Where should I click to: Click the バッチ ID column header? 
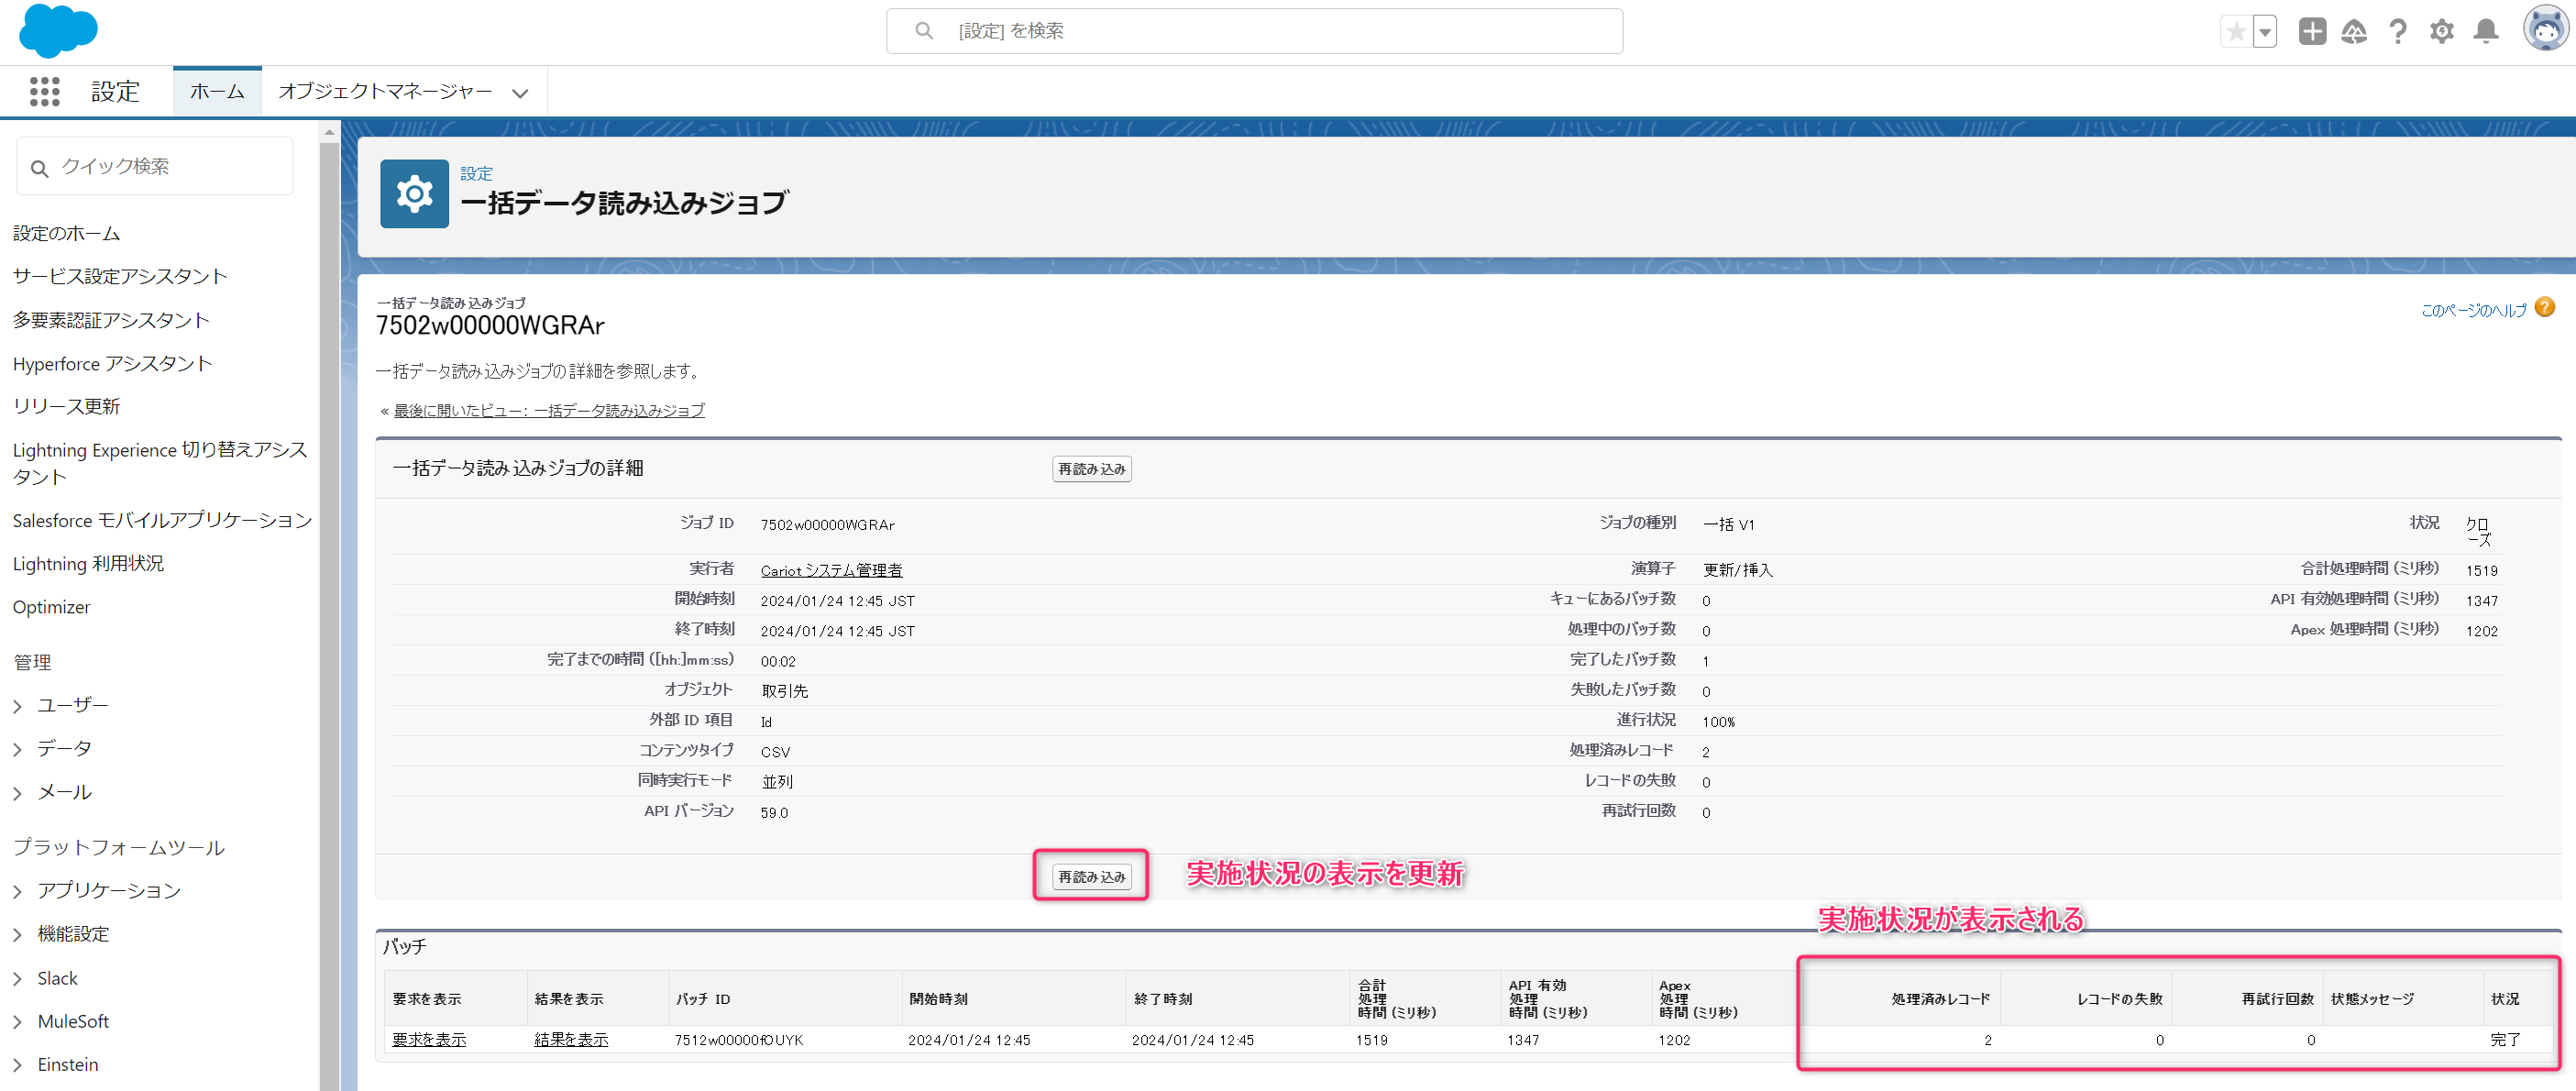click(703, 999)
